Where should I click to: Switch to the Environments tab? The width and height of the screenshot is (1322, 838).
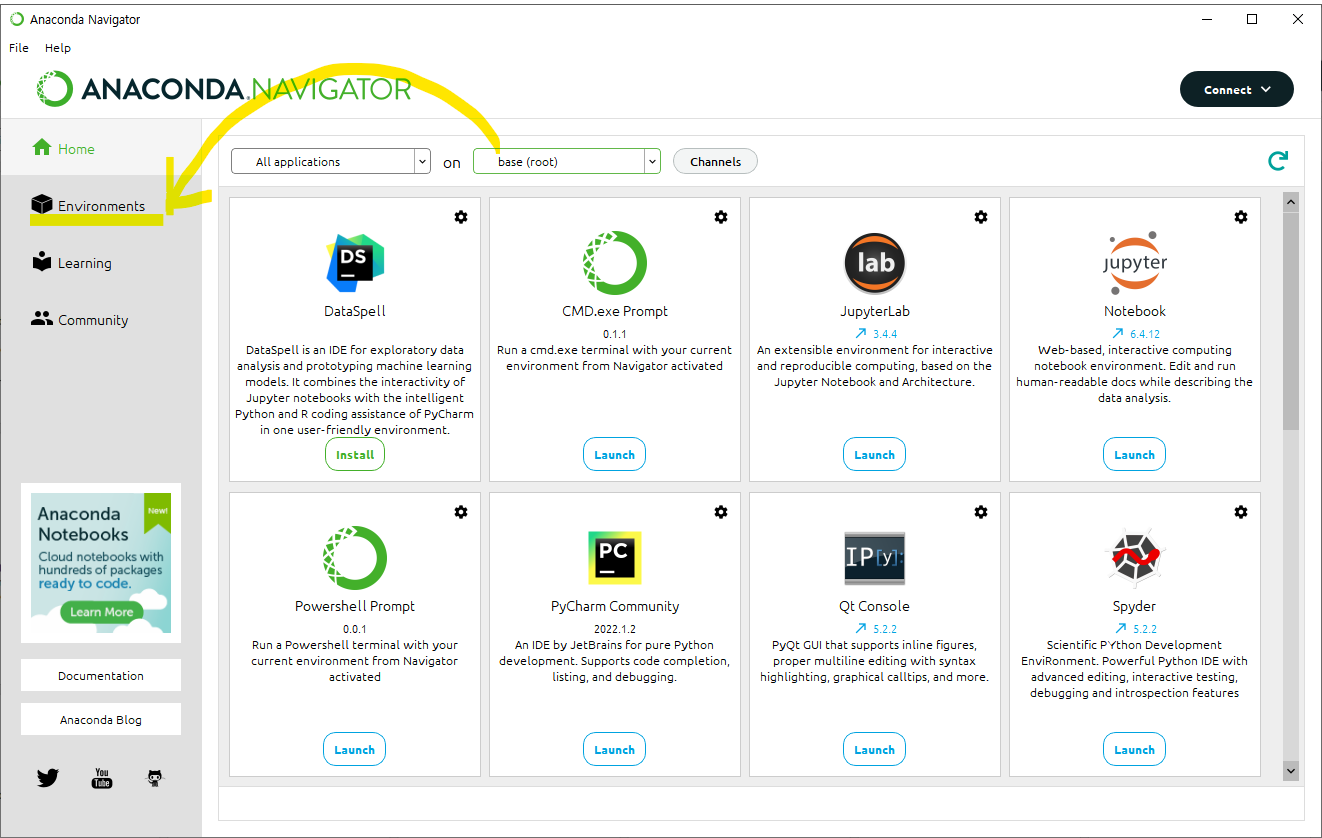102,205
